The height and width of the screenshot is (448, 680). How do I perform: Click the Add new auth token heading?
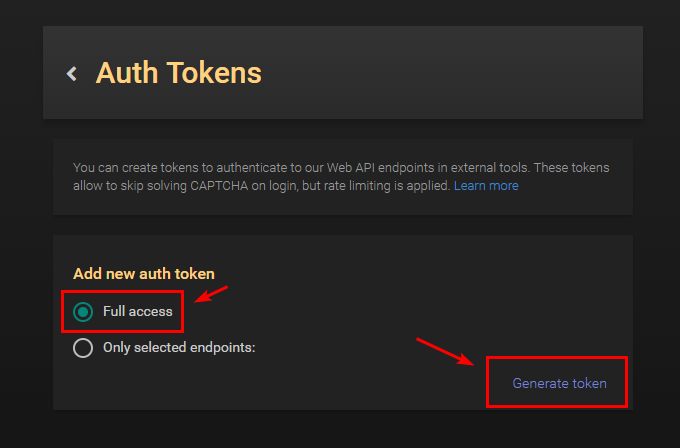point(144,273)
